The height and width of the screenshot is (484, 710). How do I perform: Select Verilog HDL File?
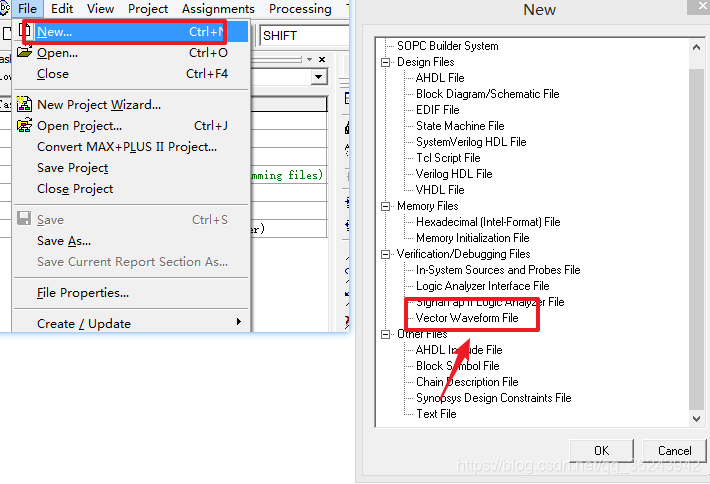pos(454,174)
